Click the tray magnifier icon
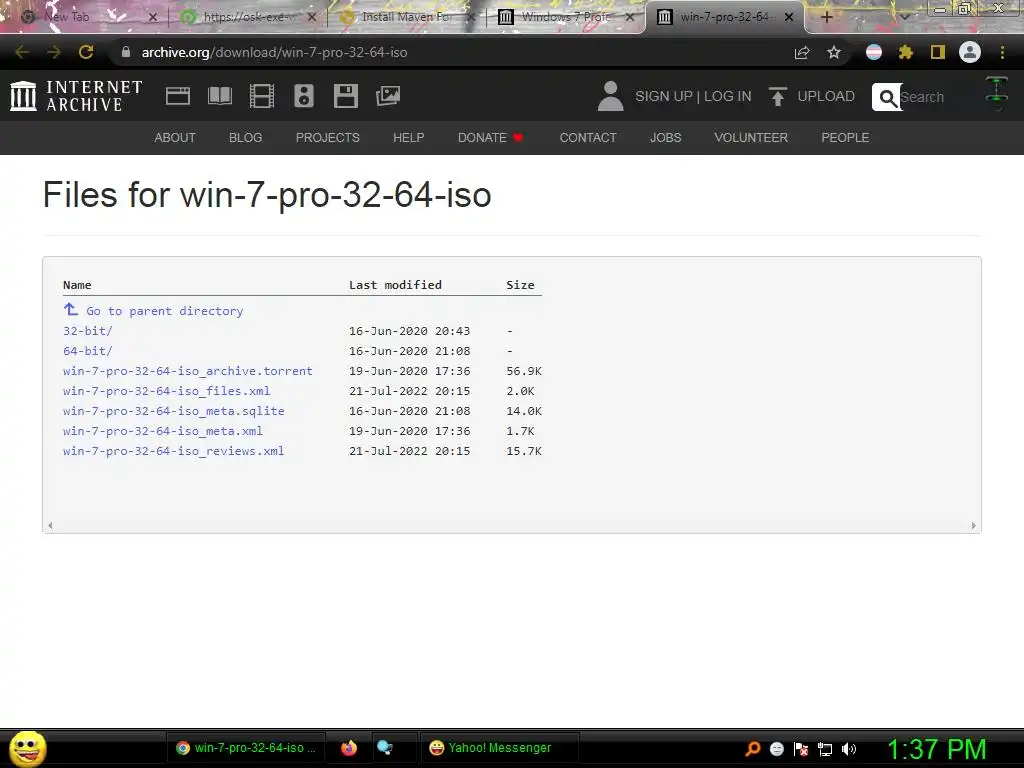 click(753, 748)
